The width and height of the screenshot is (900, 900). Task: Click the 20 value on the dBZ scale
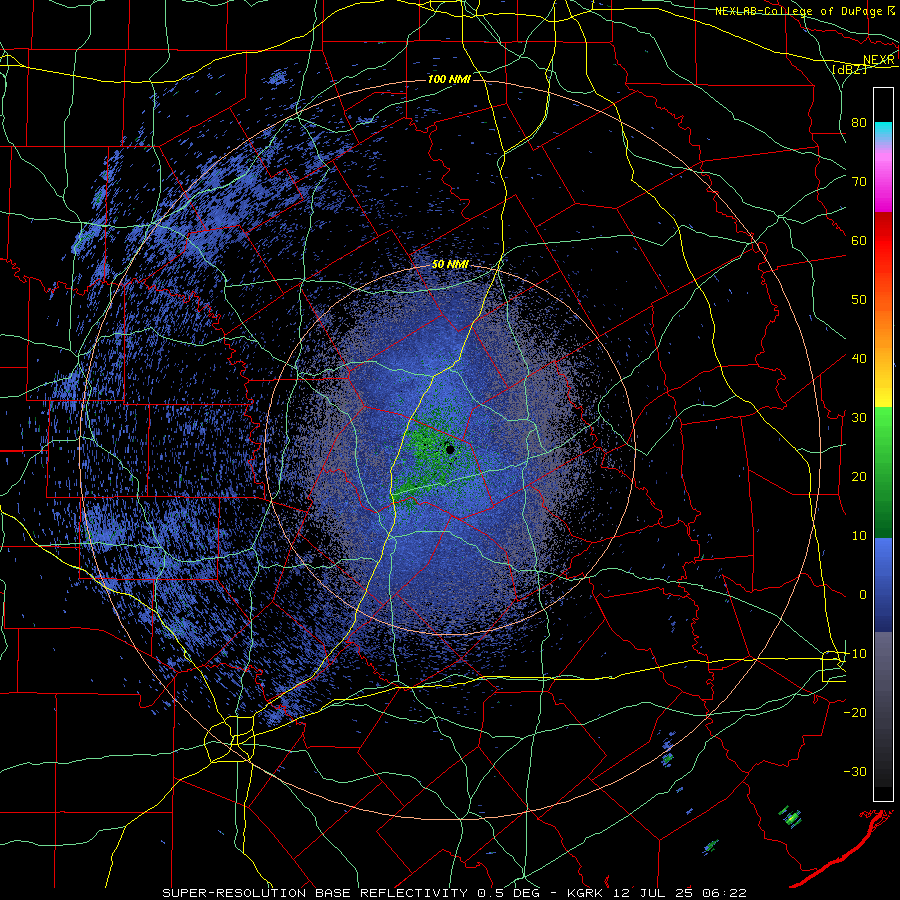tap(859, 476)
